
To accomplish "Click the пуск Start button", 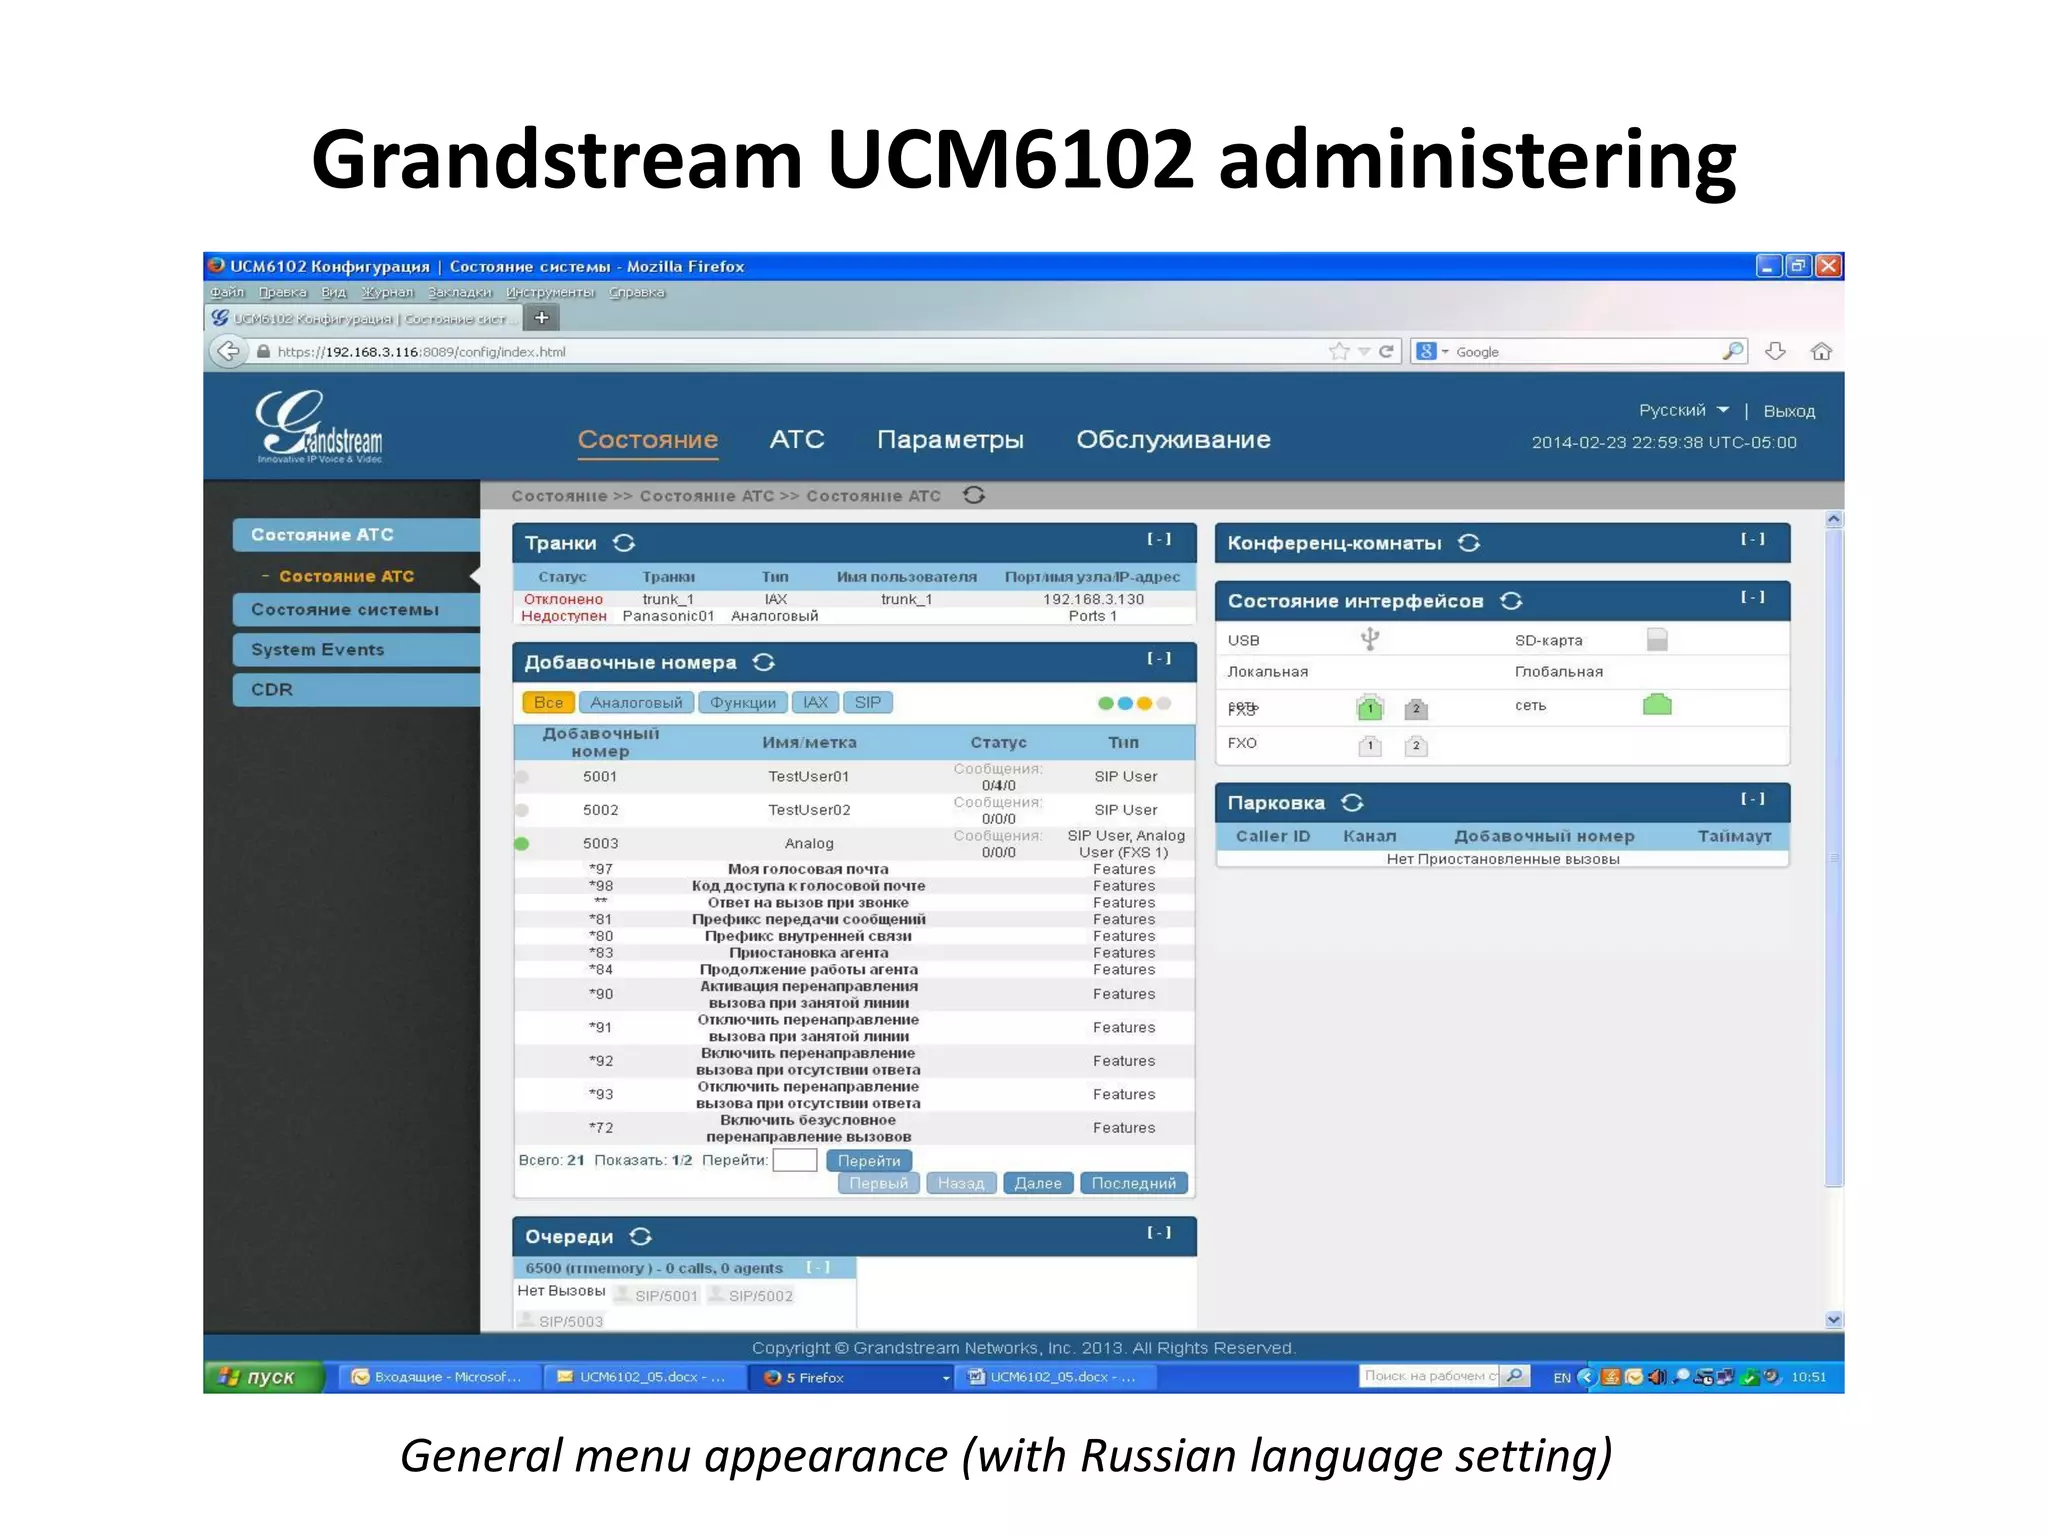I will [264, 1377].
